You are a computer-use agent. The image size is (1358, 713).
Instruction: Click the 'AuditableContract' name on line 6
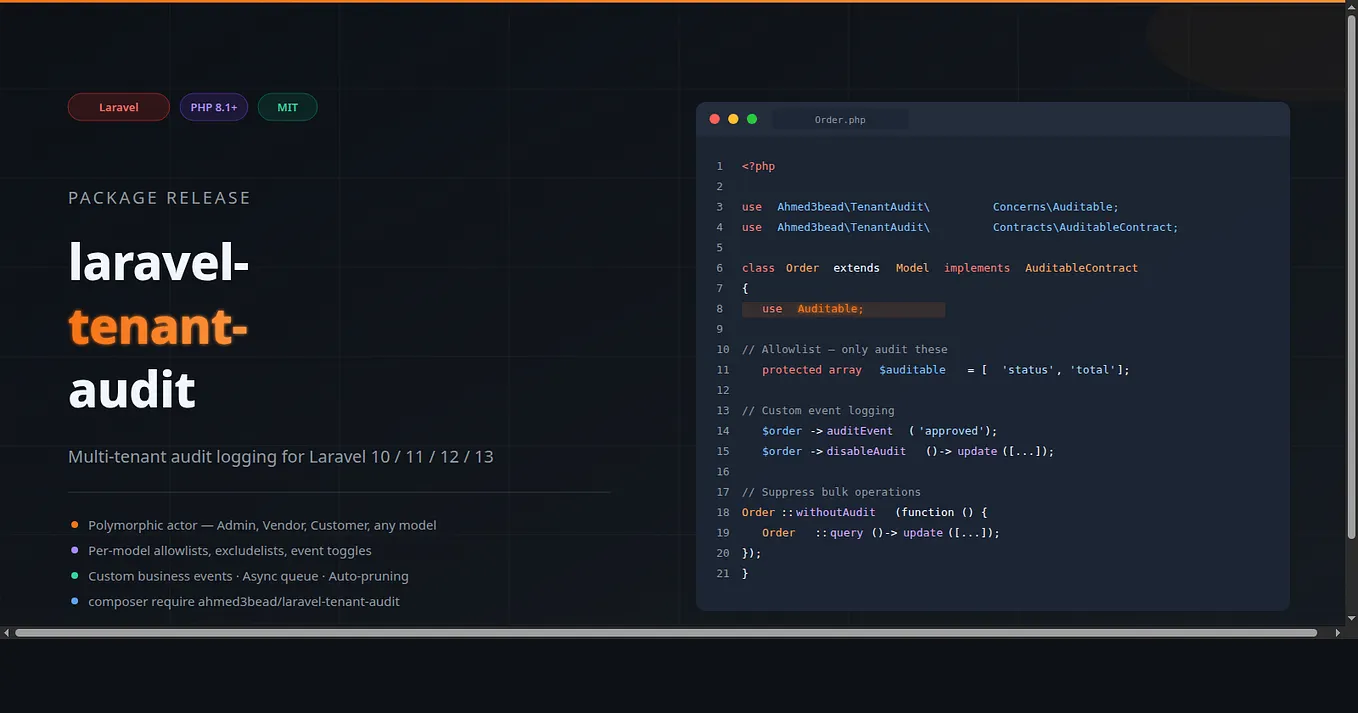click(x=1082, y=268)
